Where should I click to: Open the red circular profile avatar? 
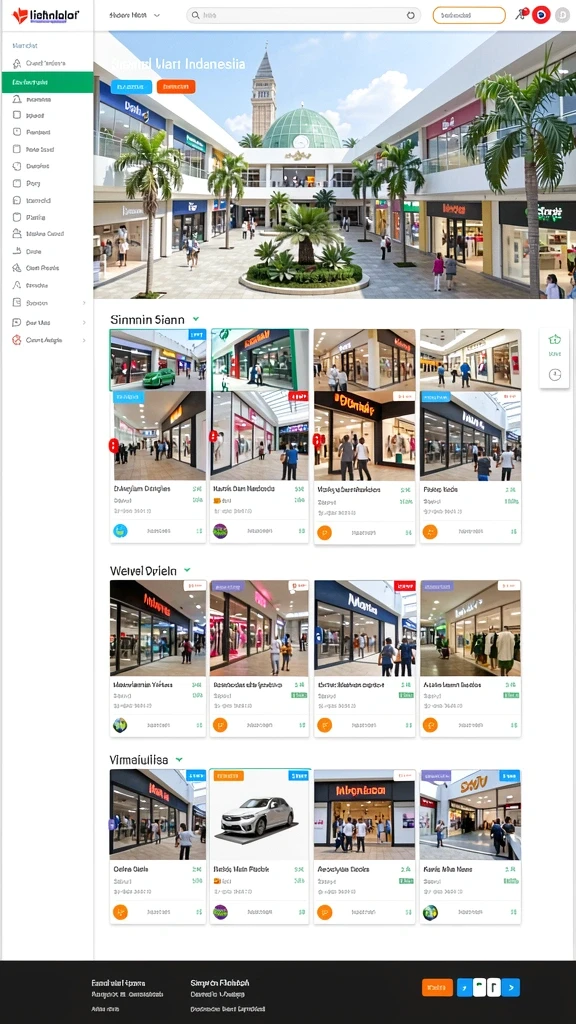point(541,14)
